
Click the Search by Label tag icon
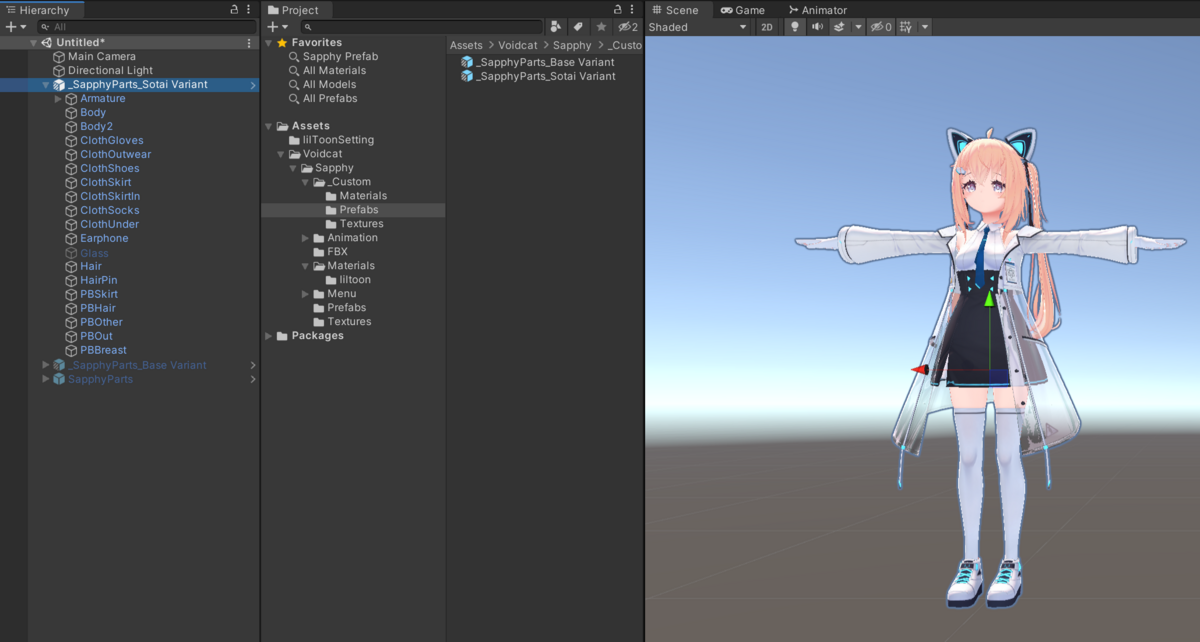pyautogui.click(x=578, y=27)
